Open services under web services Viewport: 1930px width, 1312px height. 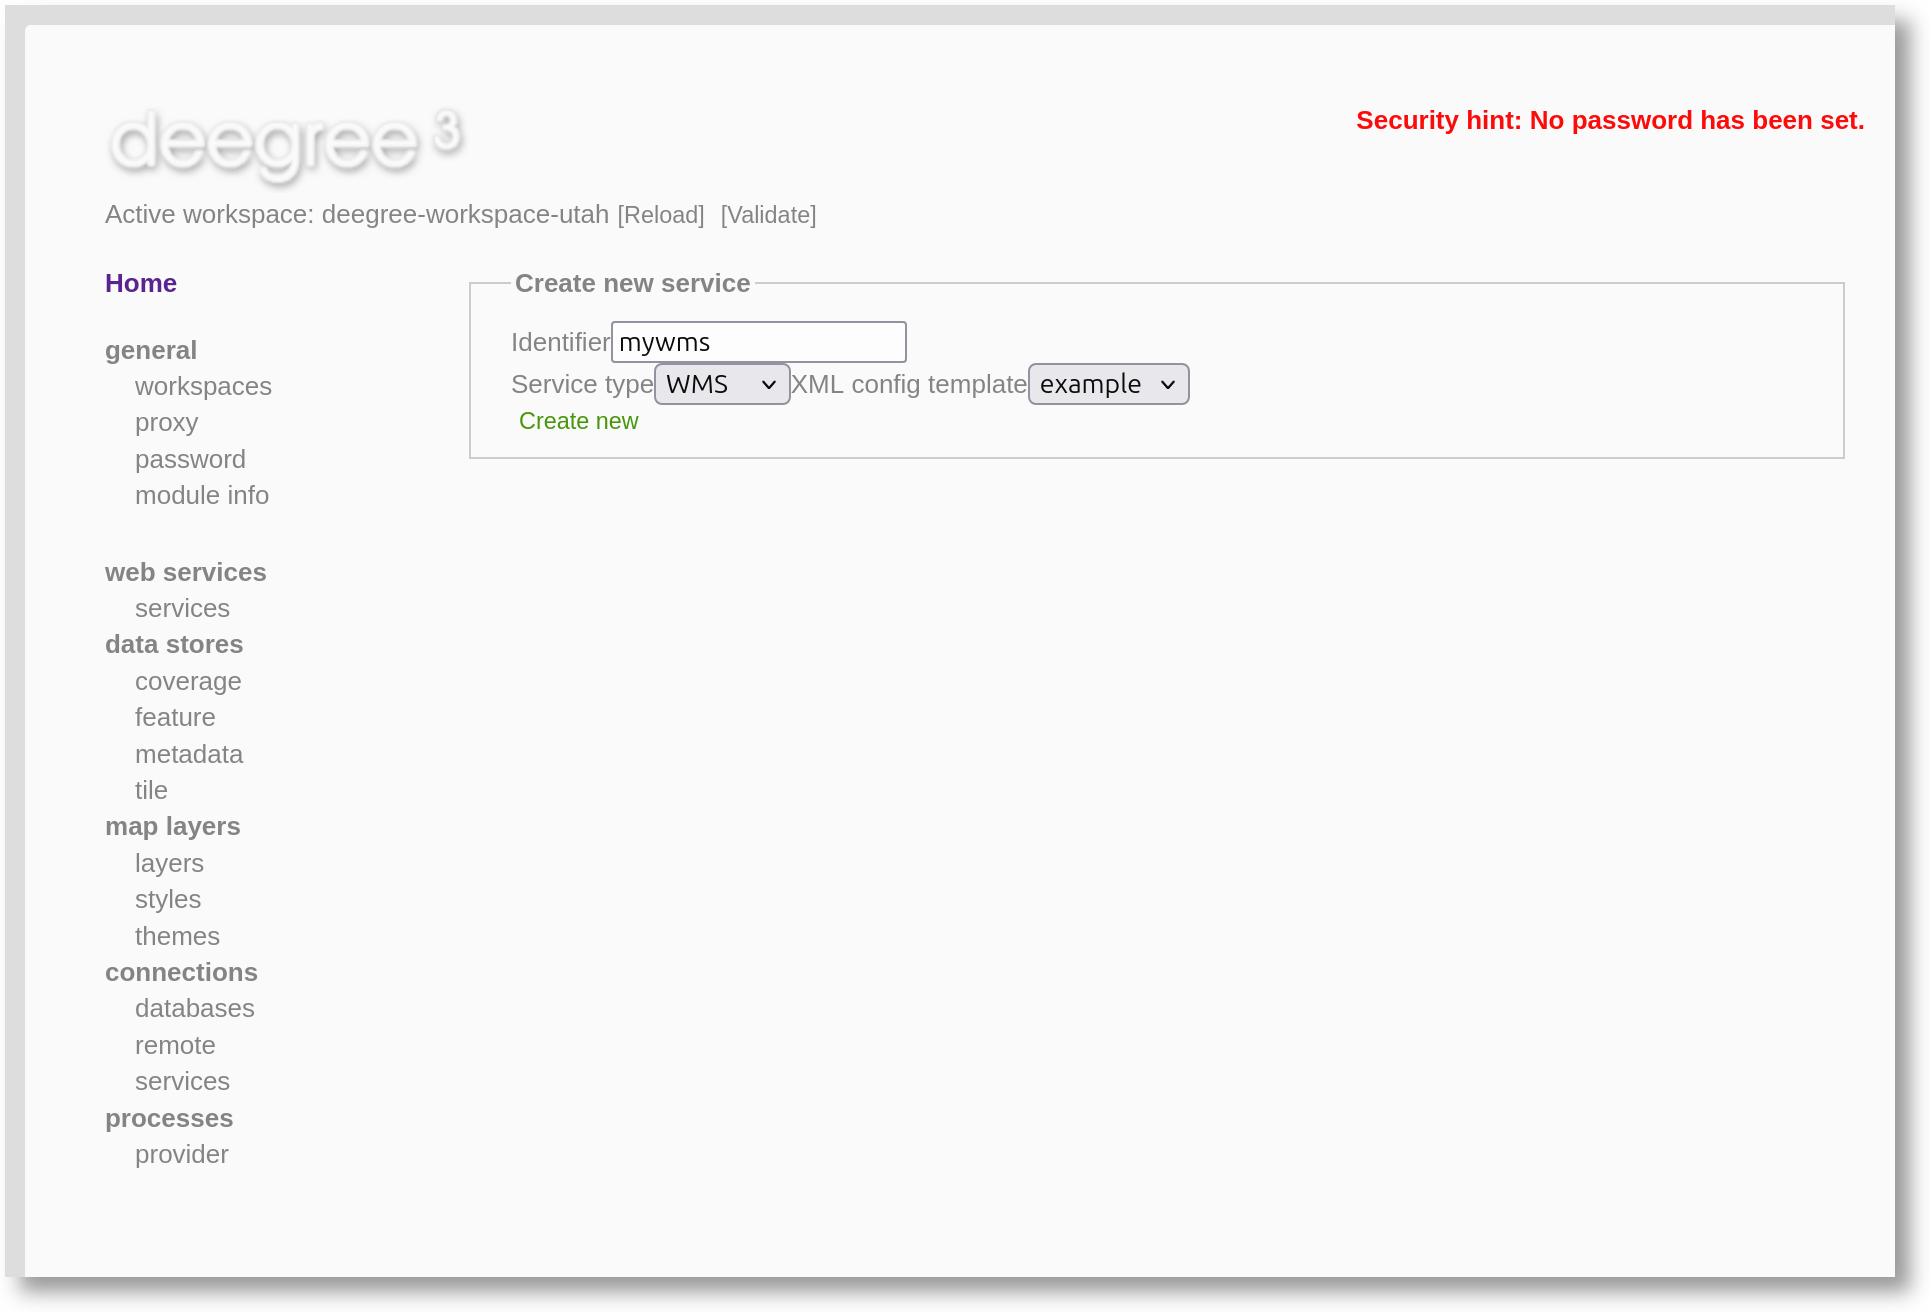182,608
